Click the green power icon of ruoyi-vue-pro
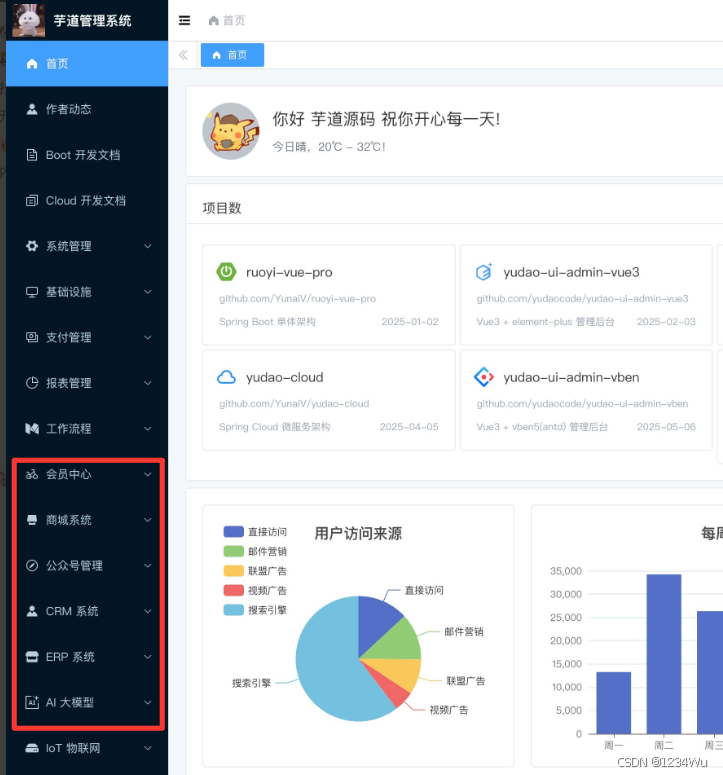Screen dimensions: 723x775 [x=226, y=272]
